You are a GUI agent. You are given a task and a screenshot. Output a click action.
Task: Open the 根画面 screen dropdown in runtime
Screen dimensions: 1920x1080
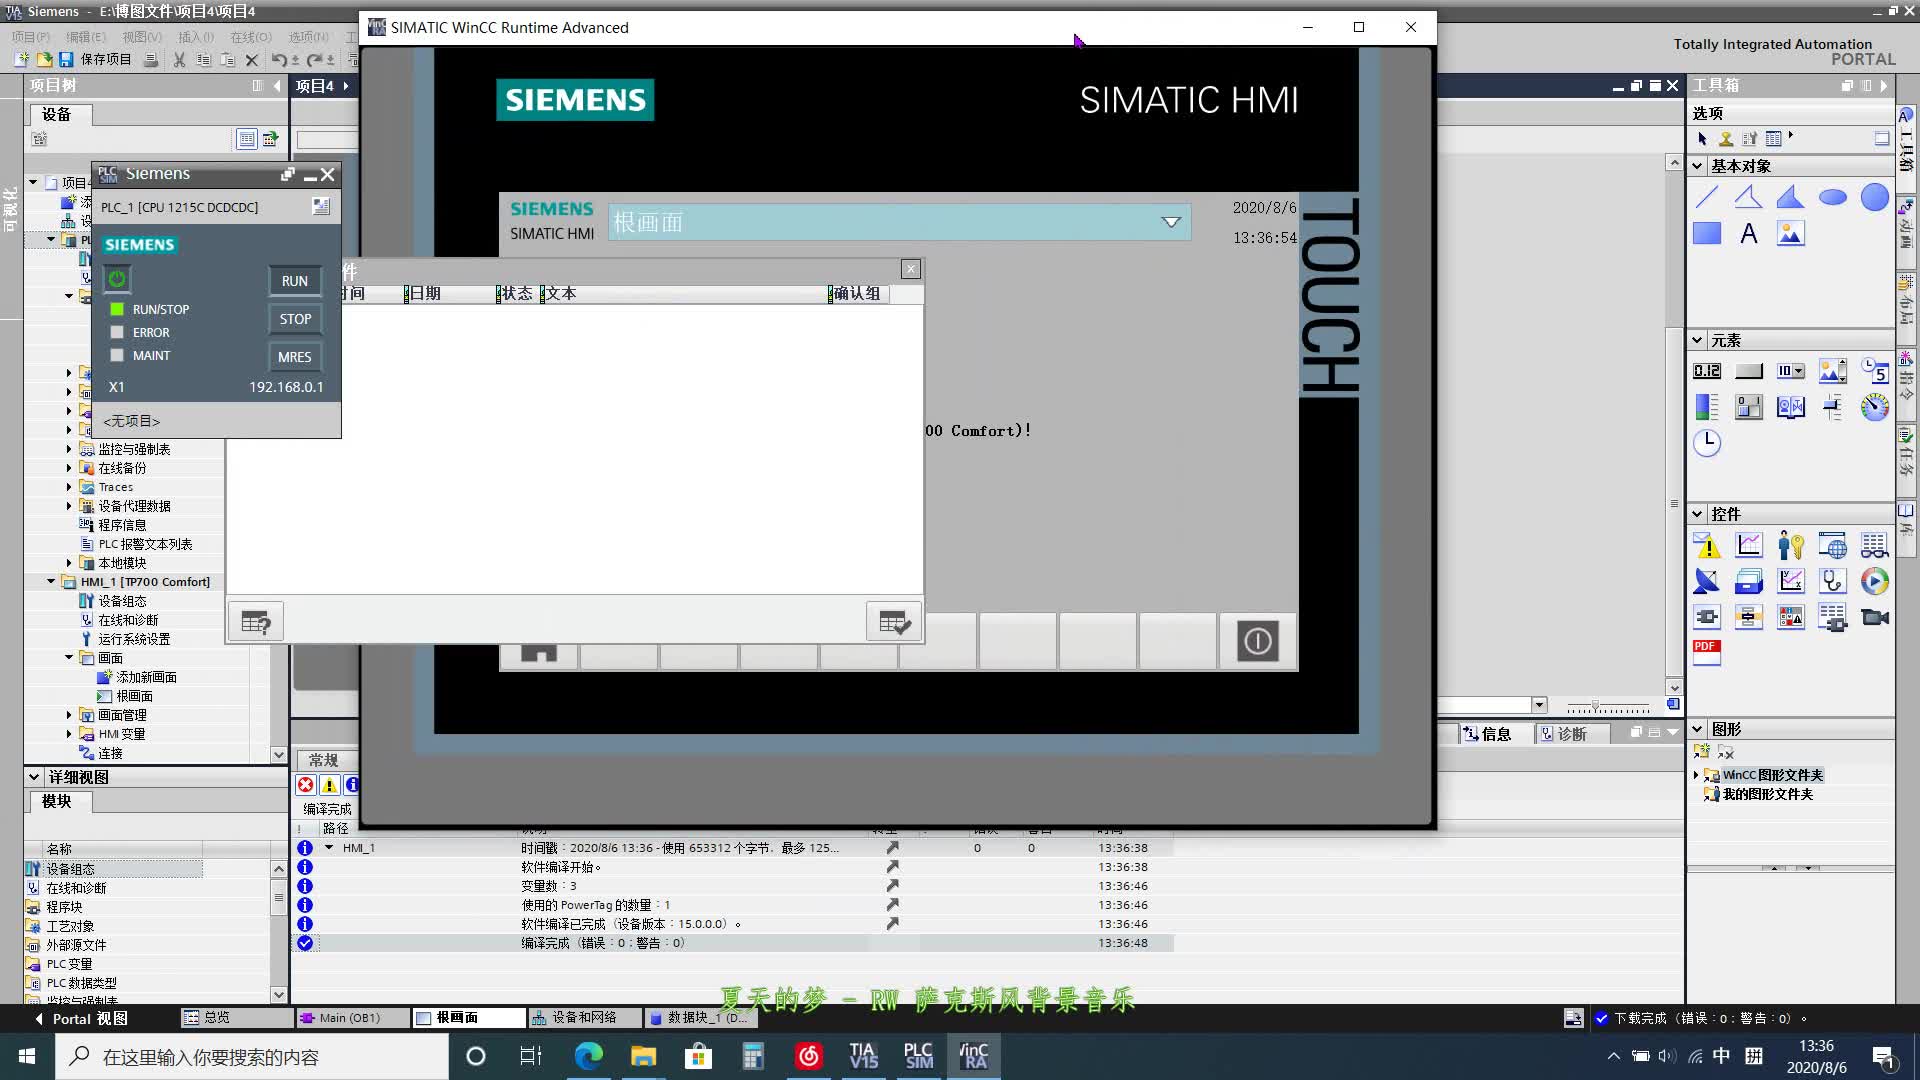(x=1170, y=222)
